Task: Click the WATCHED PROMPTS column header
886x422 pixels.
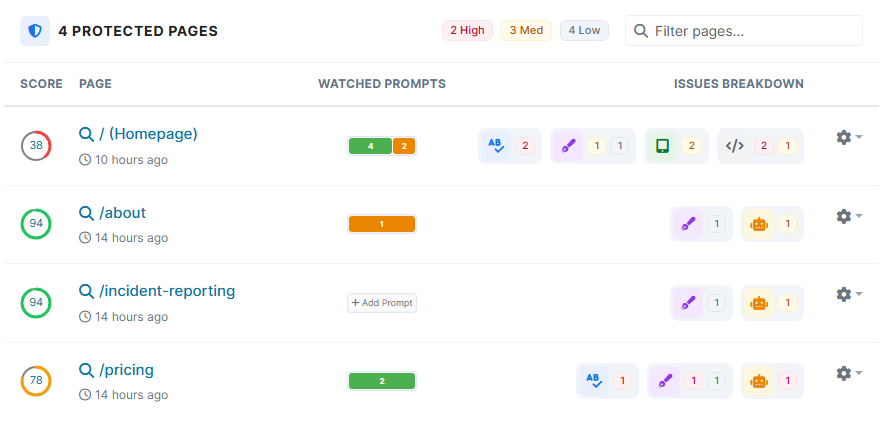Action: pyautogui.click(x=382, y=84)
